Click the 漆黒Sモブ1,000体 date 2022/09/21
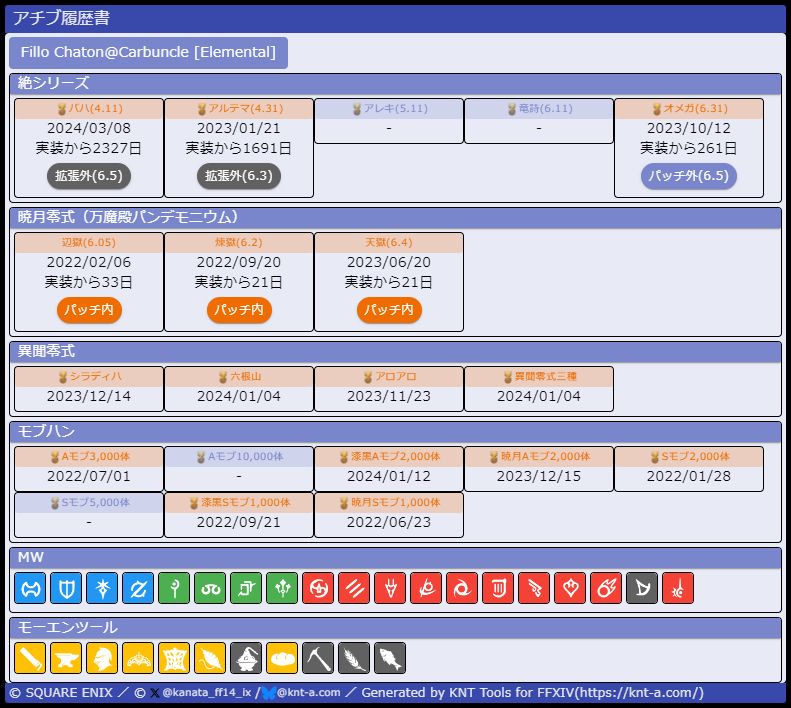 pos(239,522)
